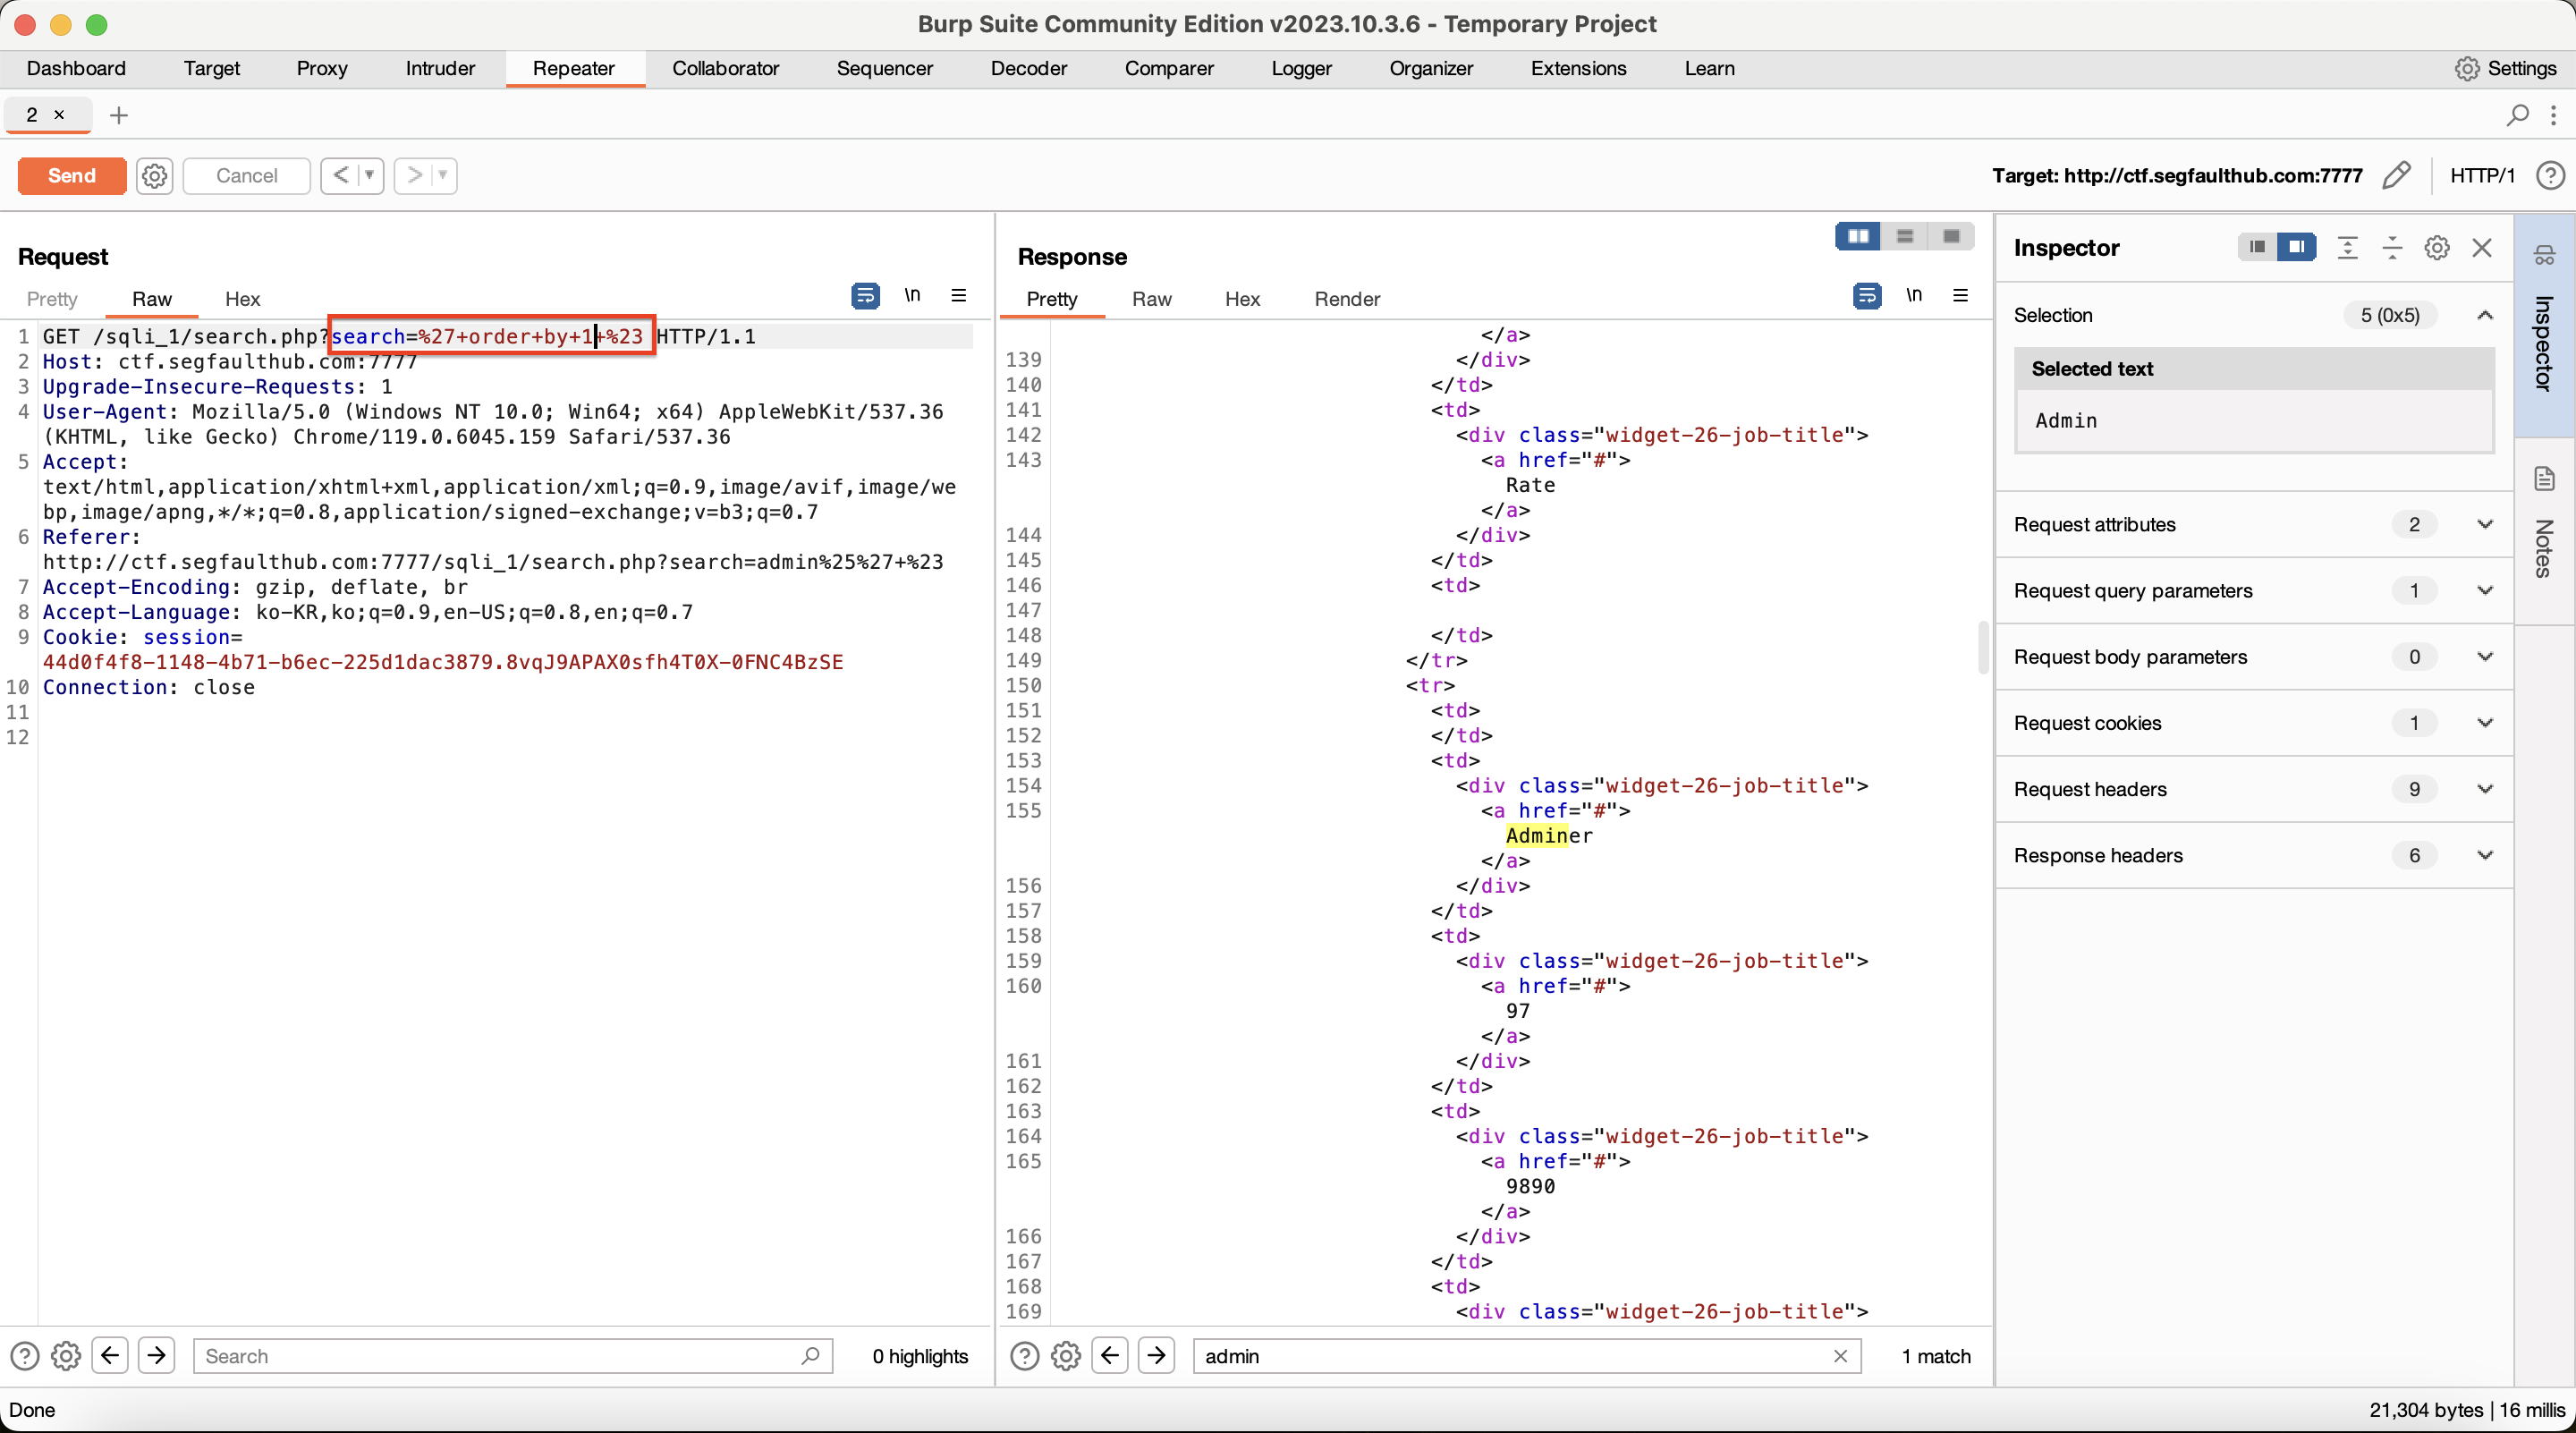Image resolution: width=2576 pixels, height=1433 pixels.
Task: Click the response pane vertical scrollbar
Action: [1983, 648]
